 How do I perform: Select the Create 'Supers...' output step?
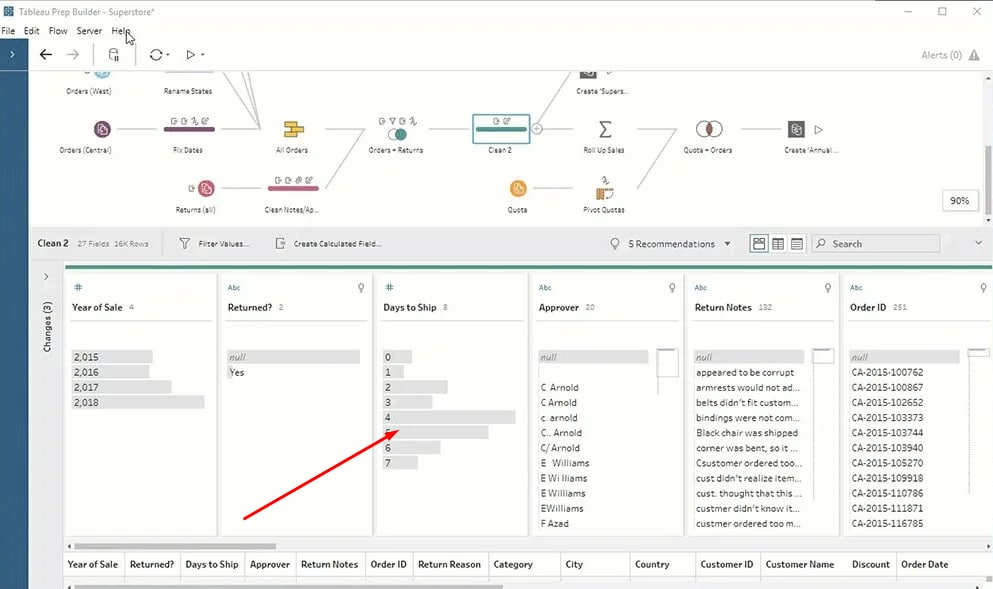tap(588, 74)
